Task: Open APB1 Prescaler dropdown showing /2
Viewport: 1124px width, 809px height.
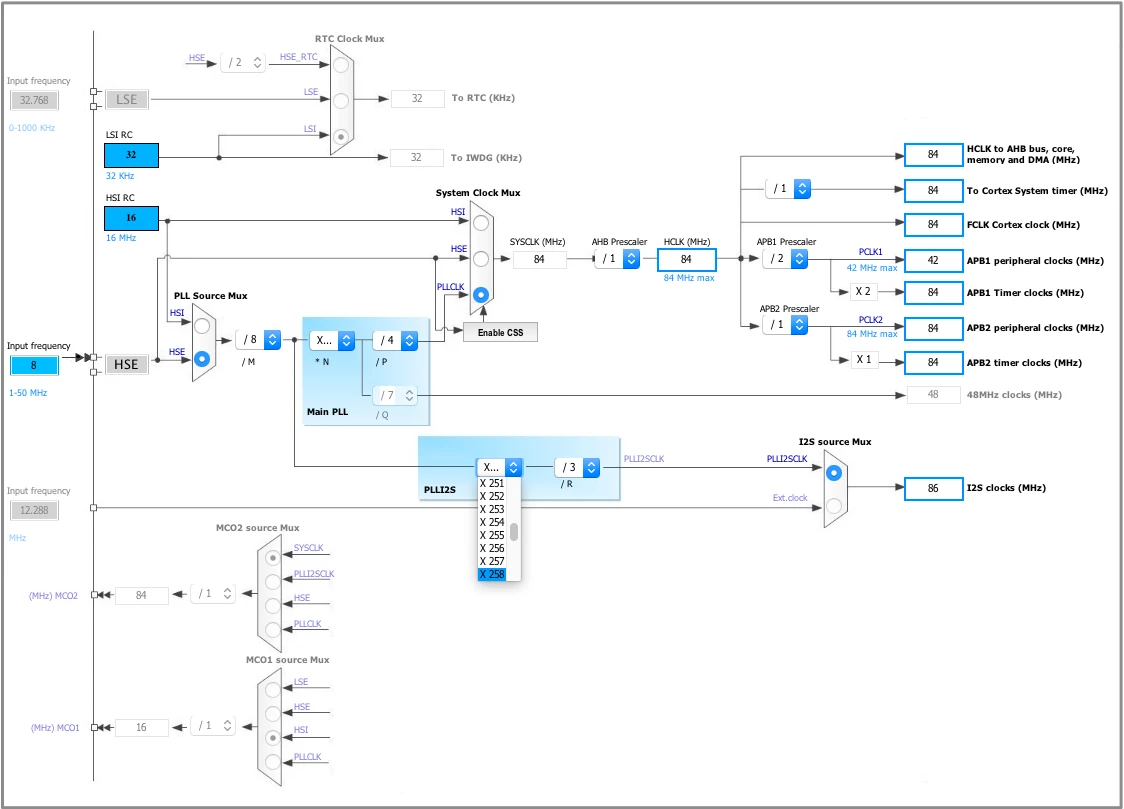Action: coord(786,259)
